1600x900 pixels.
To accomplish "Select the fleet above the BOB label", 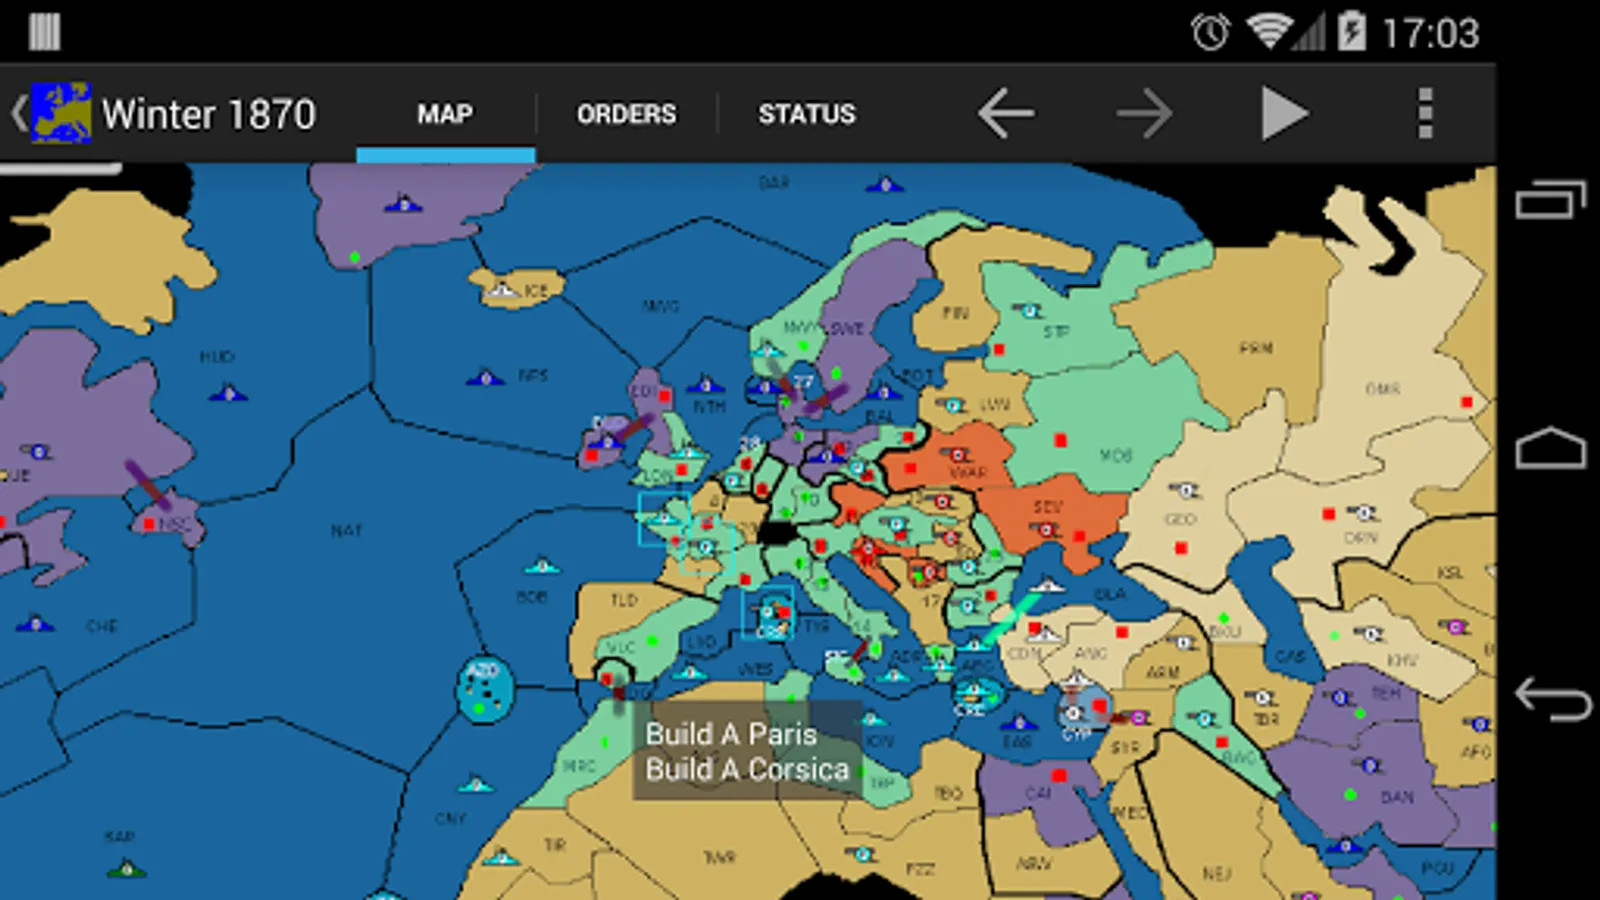I will pyautogui.click(x=542, y=566).
